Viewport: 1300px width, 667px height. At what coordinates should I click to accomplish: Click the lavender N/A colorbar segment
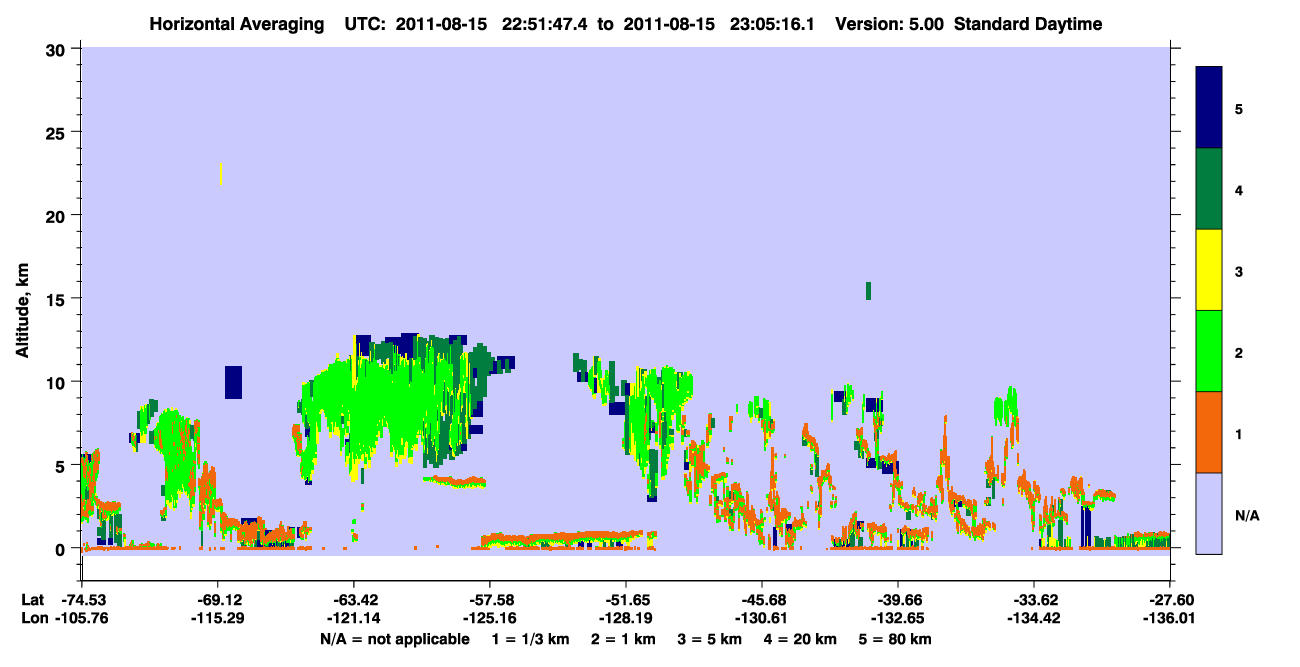click(x=1209, y=513)
